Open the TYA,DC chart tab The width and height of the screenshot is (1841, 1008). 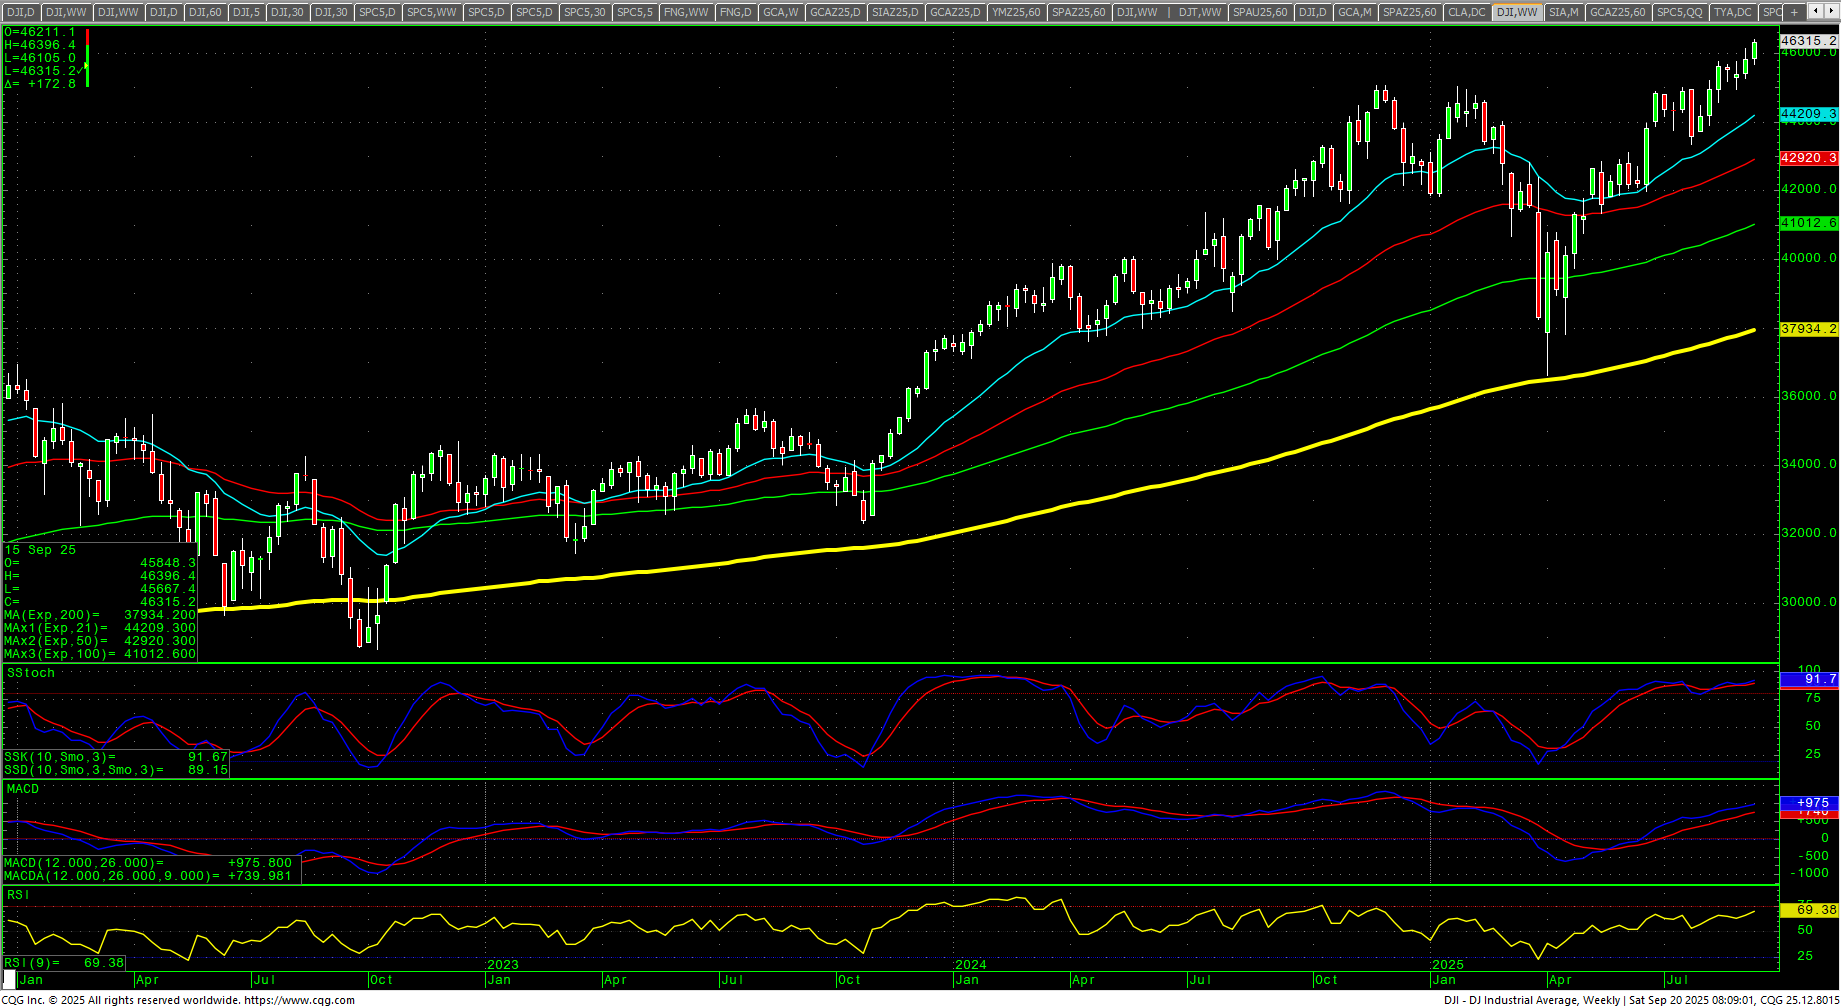point(1732,12)
